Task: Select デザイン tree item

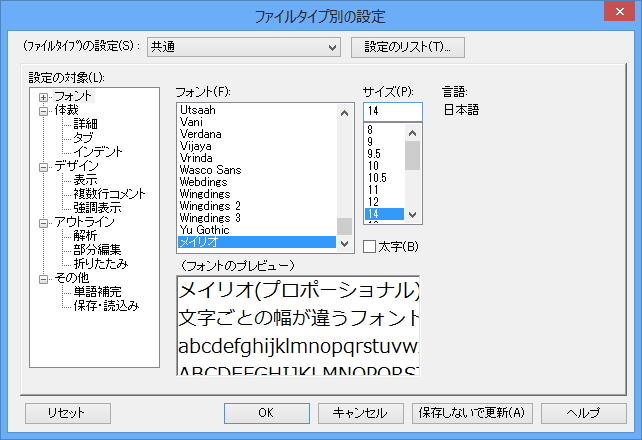Action: coord(77,166)
